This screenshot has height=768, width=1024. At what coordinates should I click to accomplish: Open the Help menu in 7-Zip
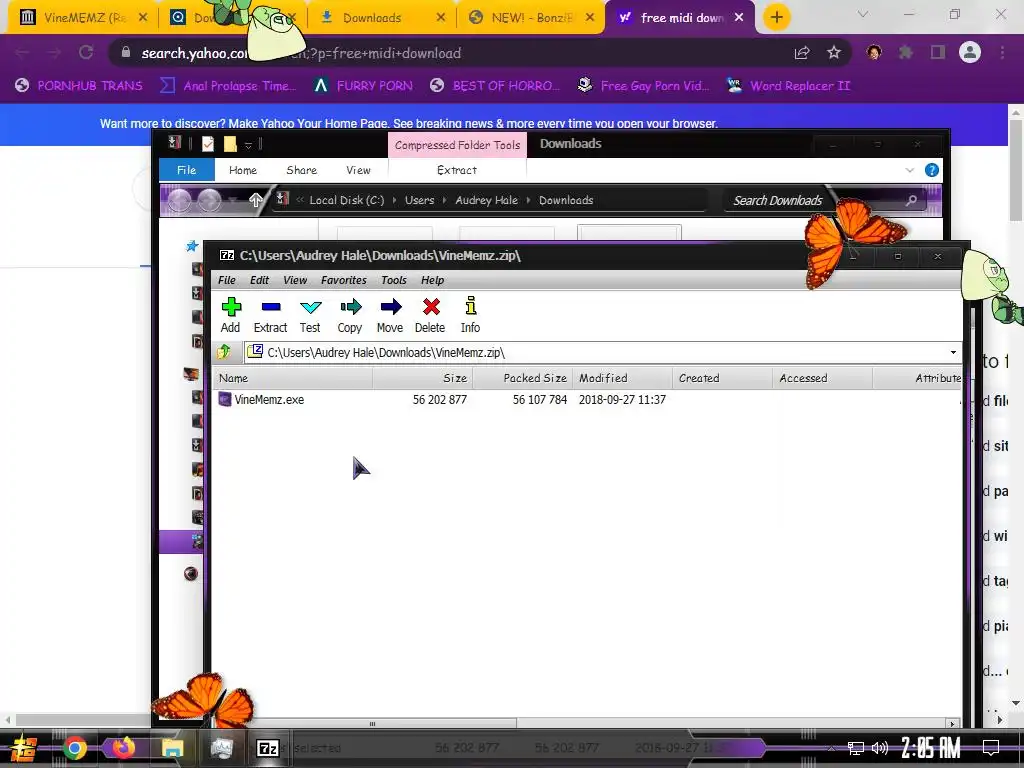pos(432,280)
